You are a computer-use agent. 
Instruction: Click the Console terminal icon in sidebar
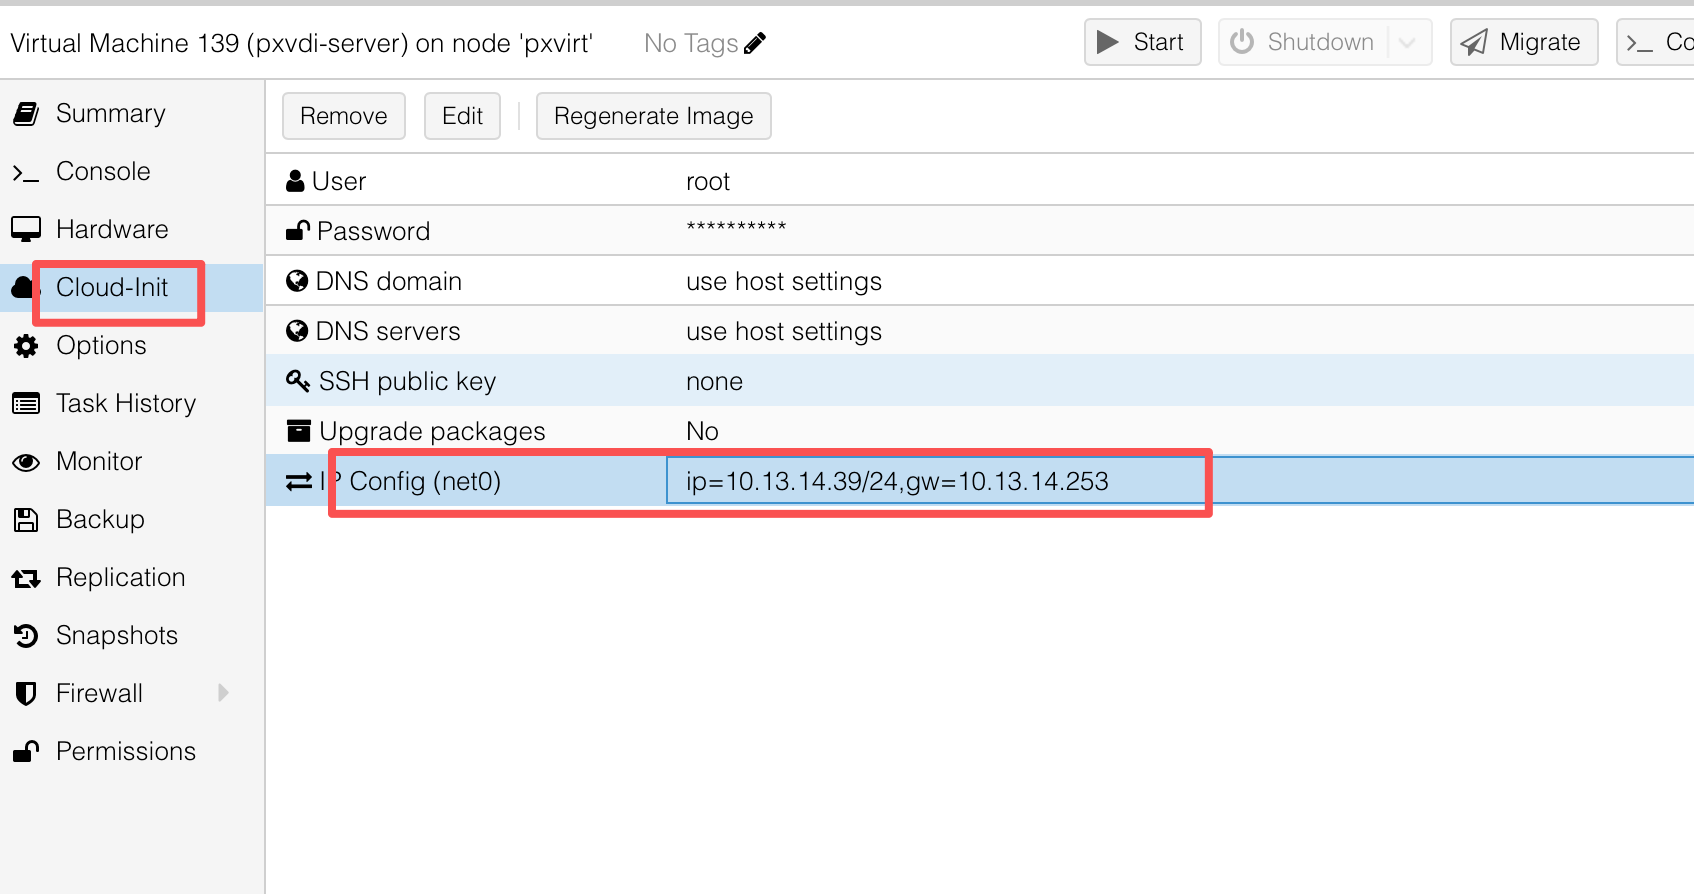pos(26,173)
